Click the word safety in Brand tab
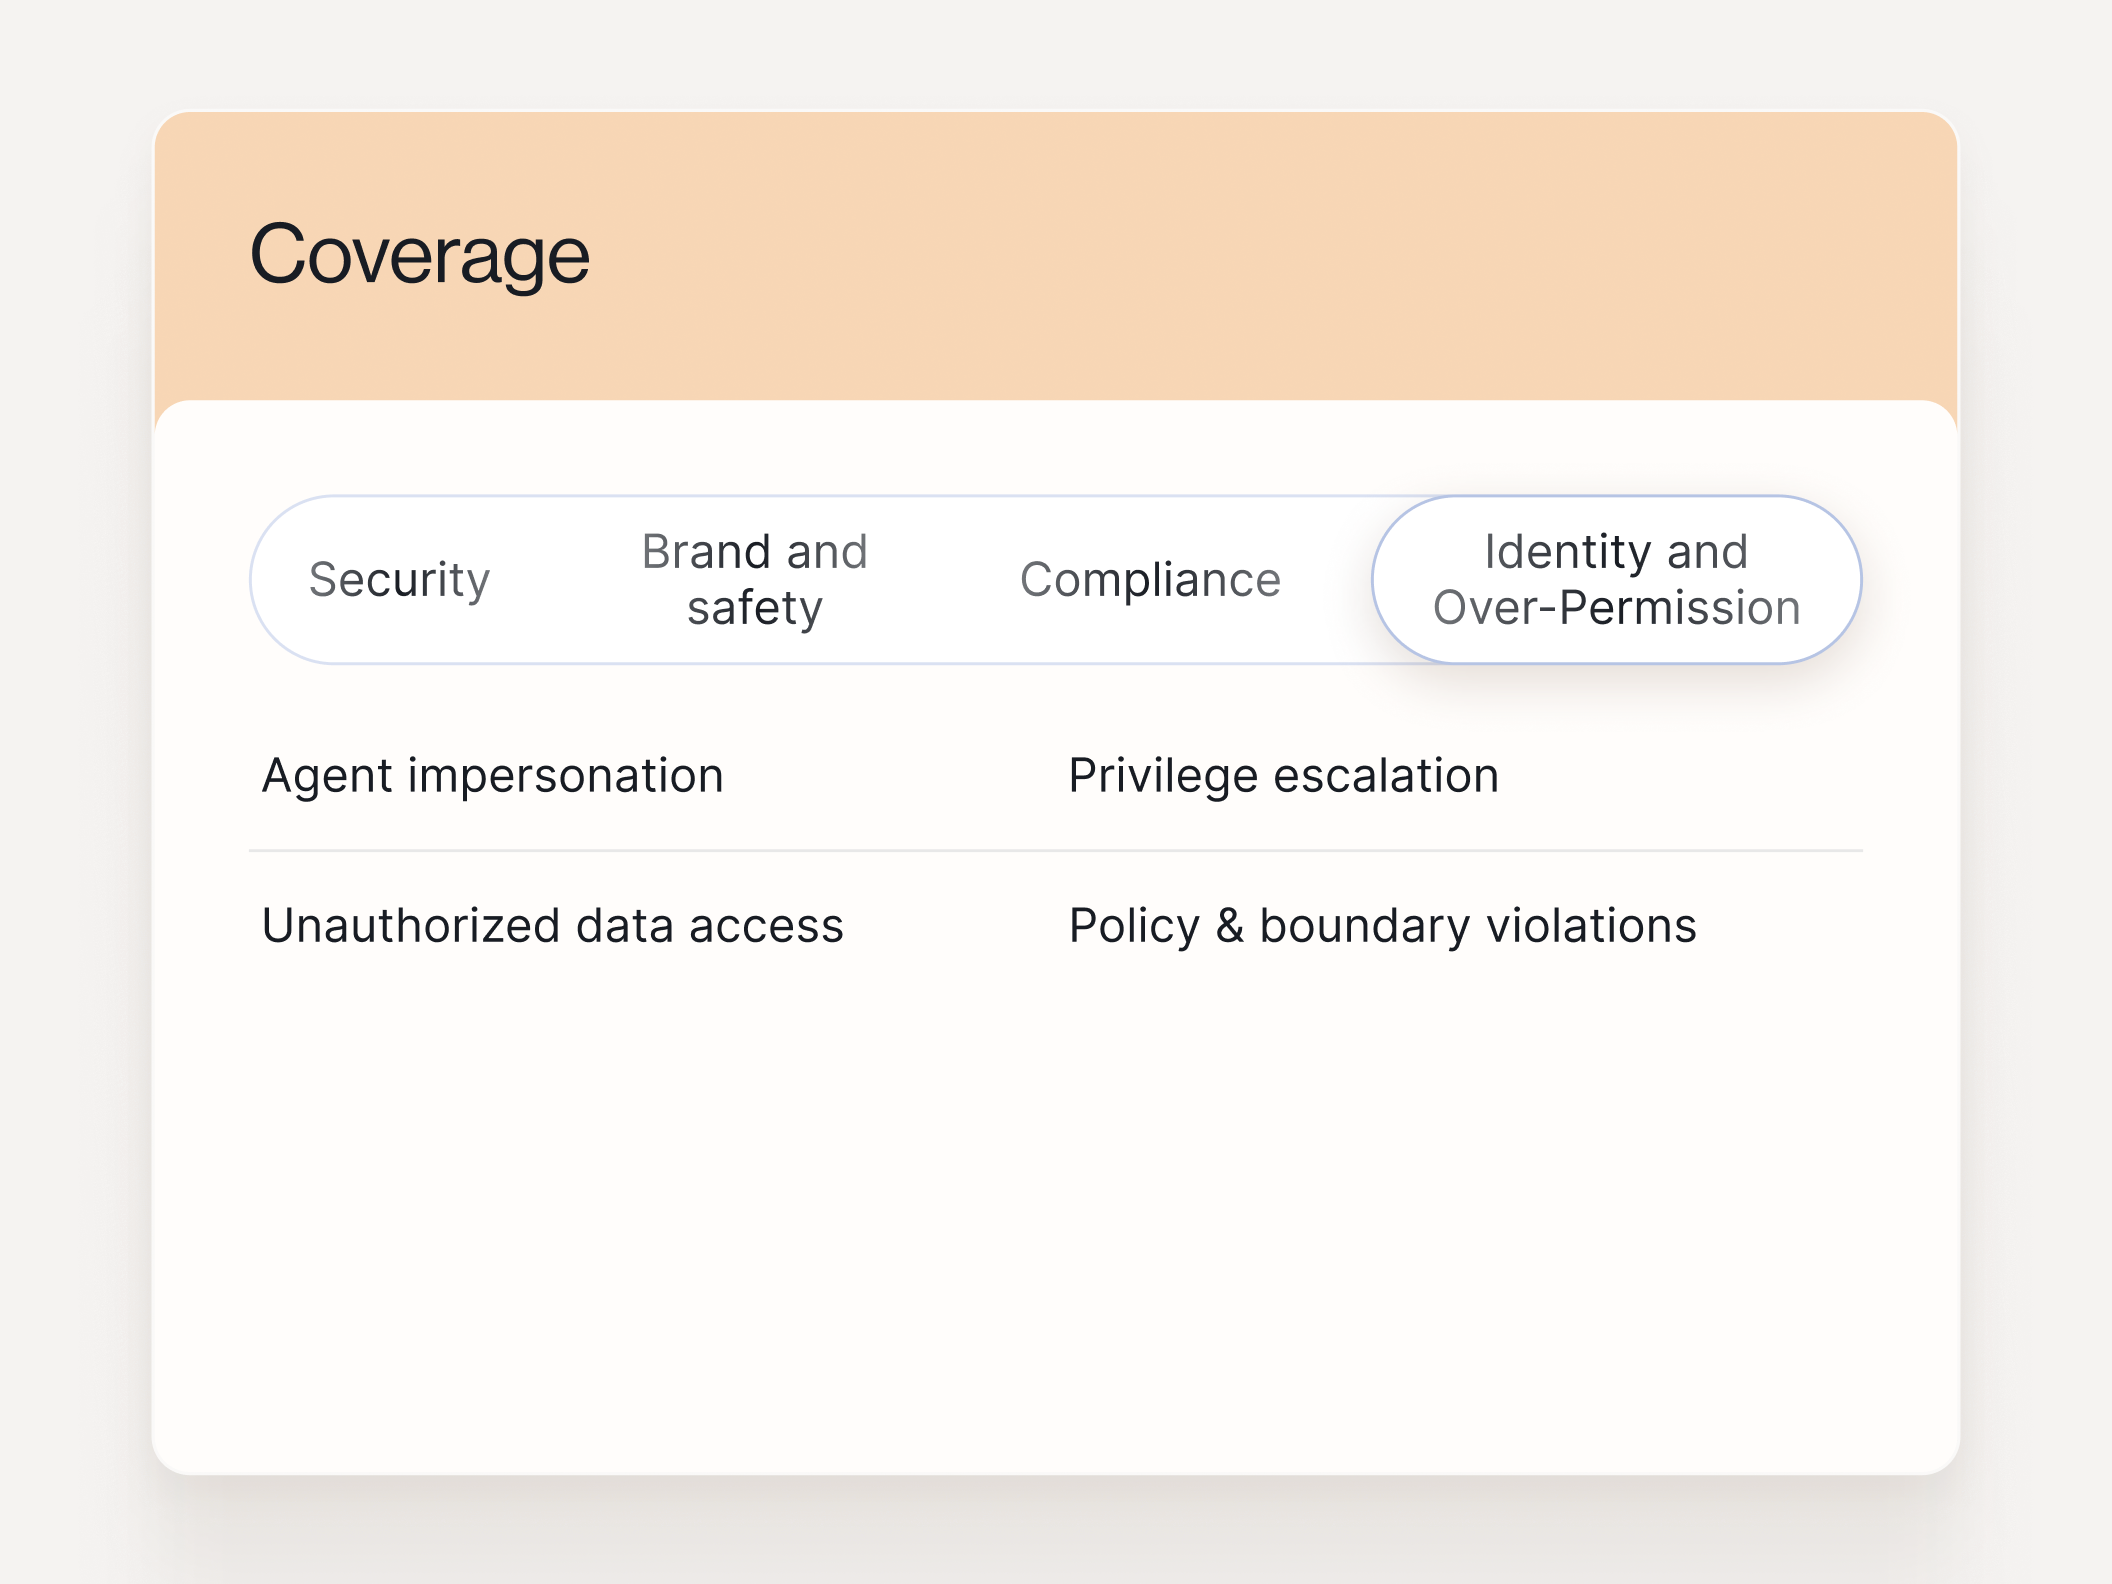This screenshot has height=1584, width=2112. [754, 608]
